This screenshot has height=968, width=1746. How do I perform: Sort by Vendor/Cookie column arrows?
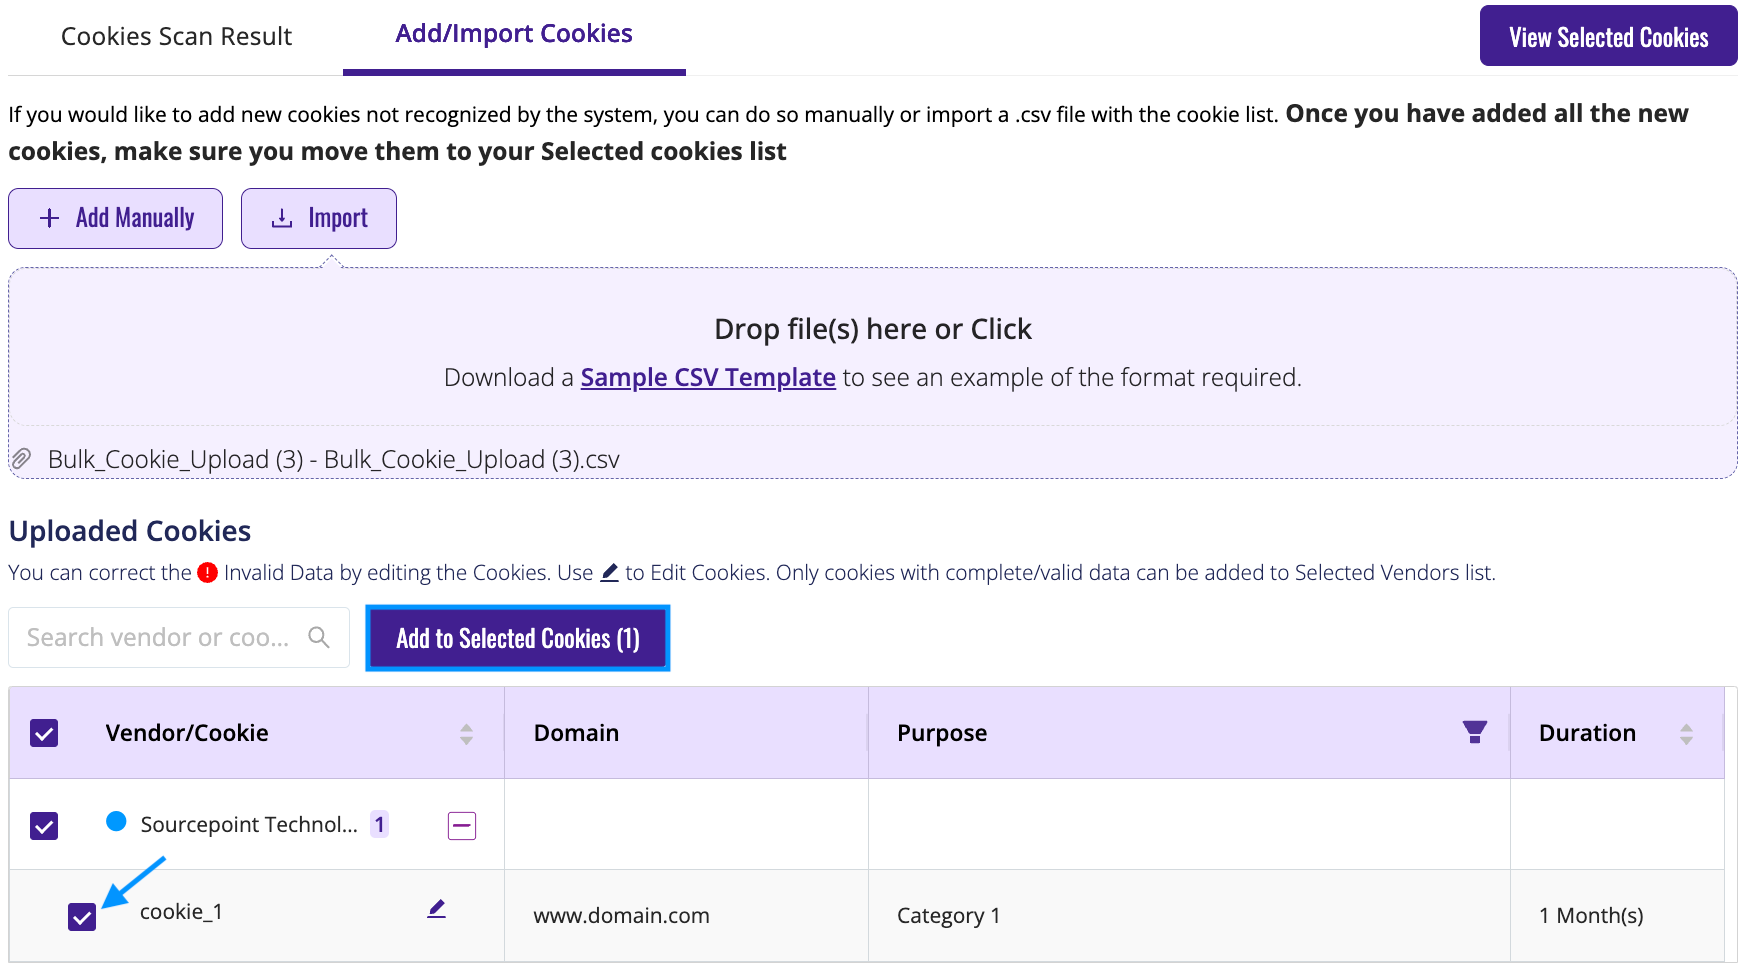tap(466, 734)
